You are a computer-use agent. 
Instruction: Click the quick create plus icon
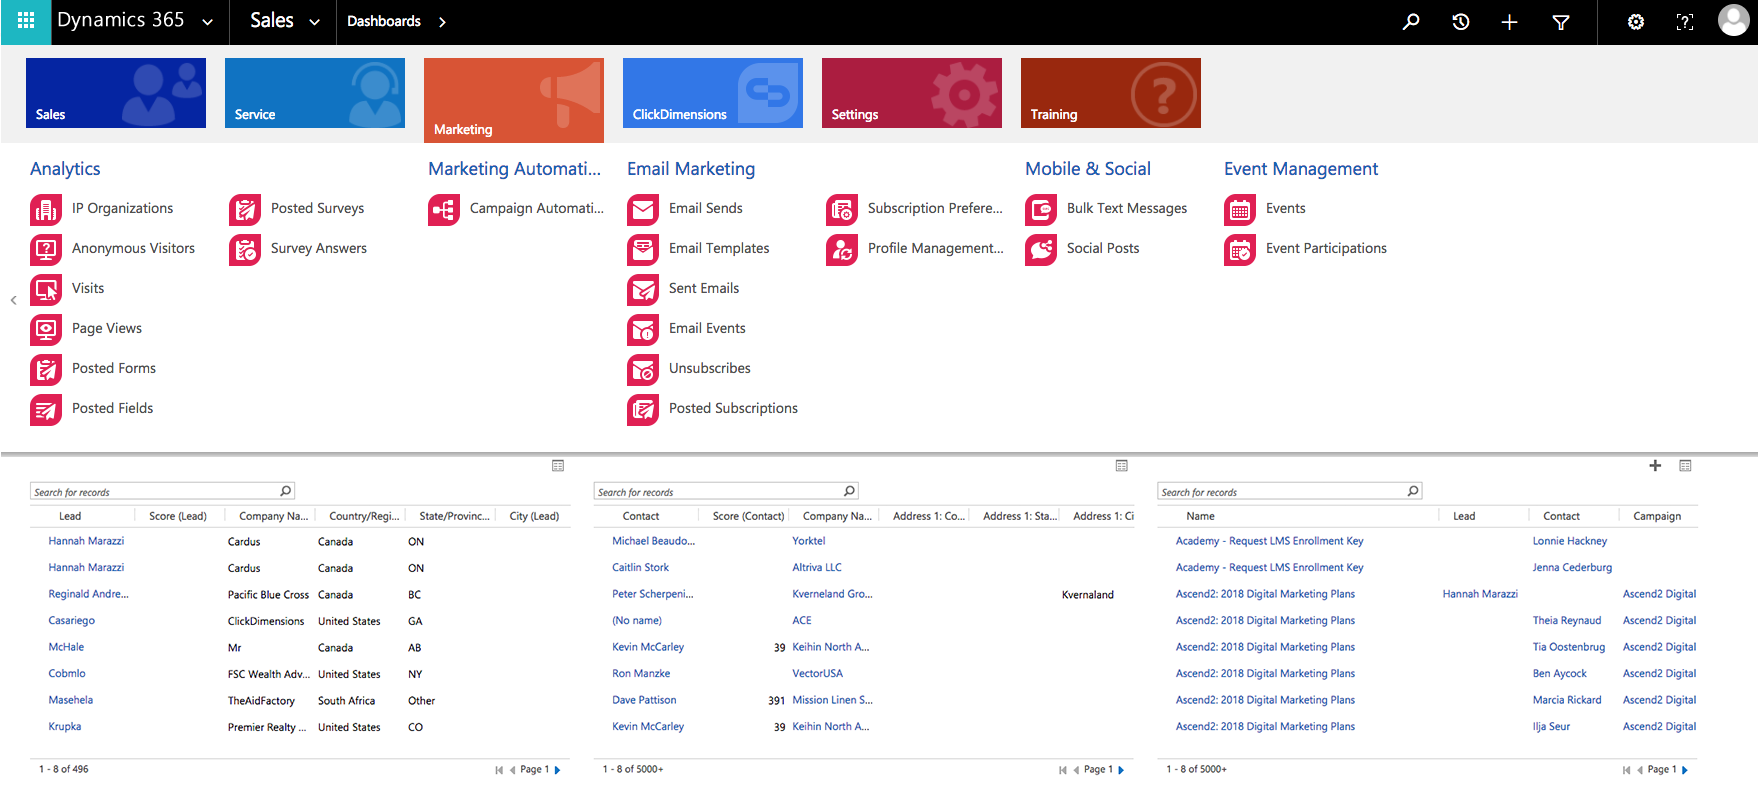click(x=1509, y=21)
